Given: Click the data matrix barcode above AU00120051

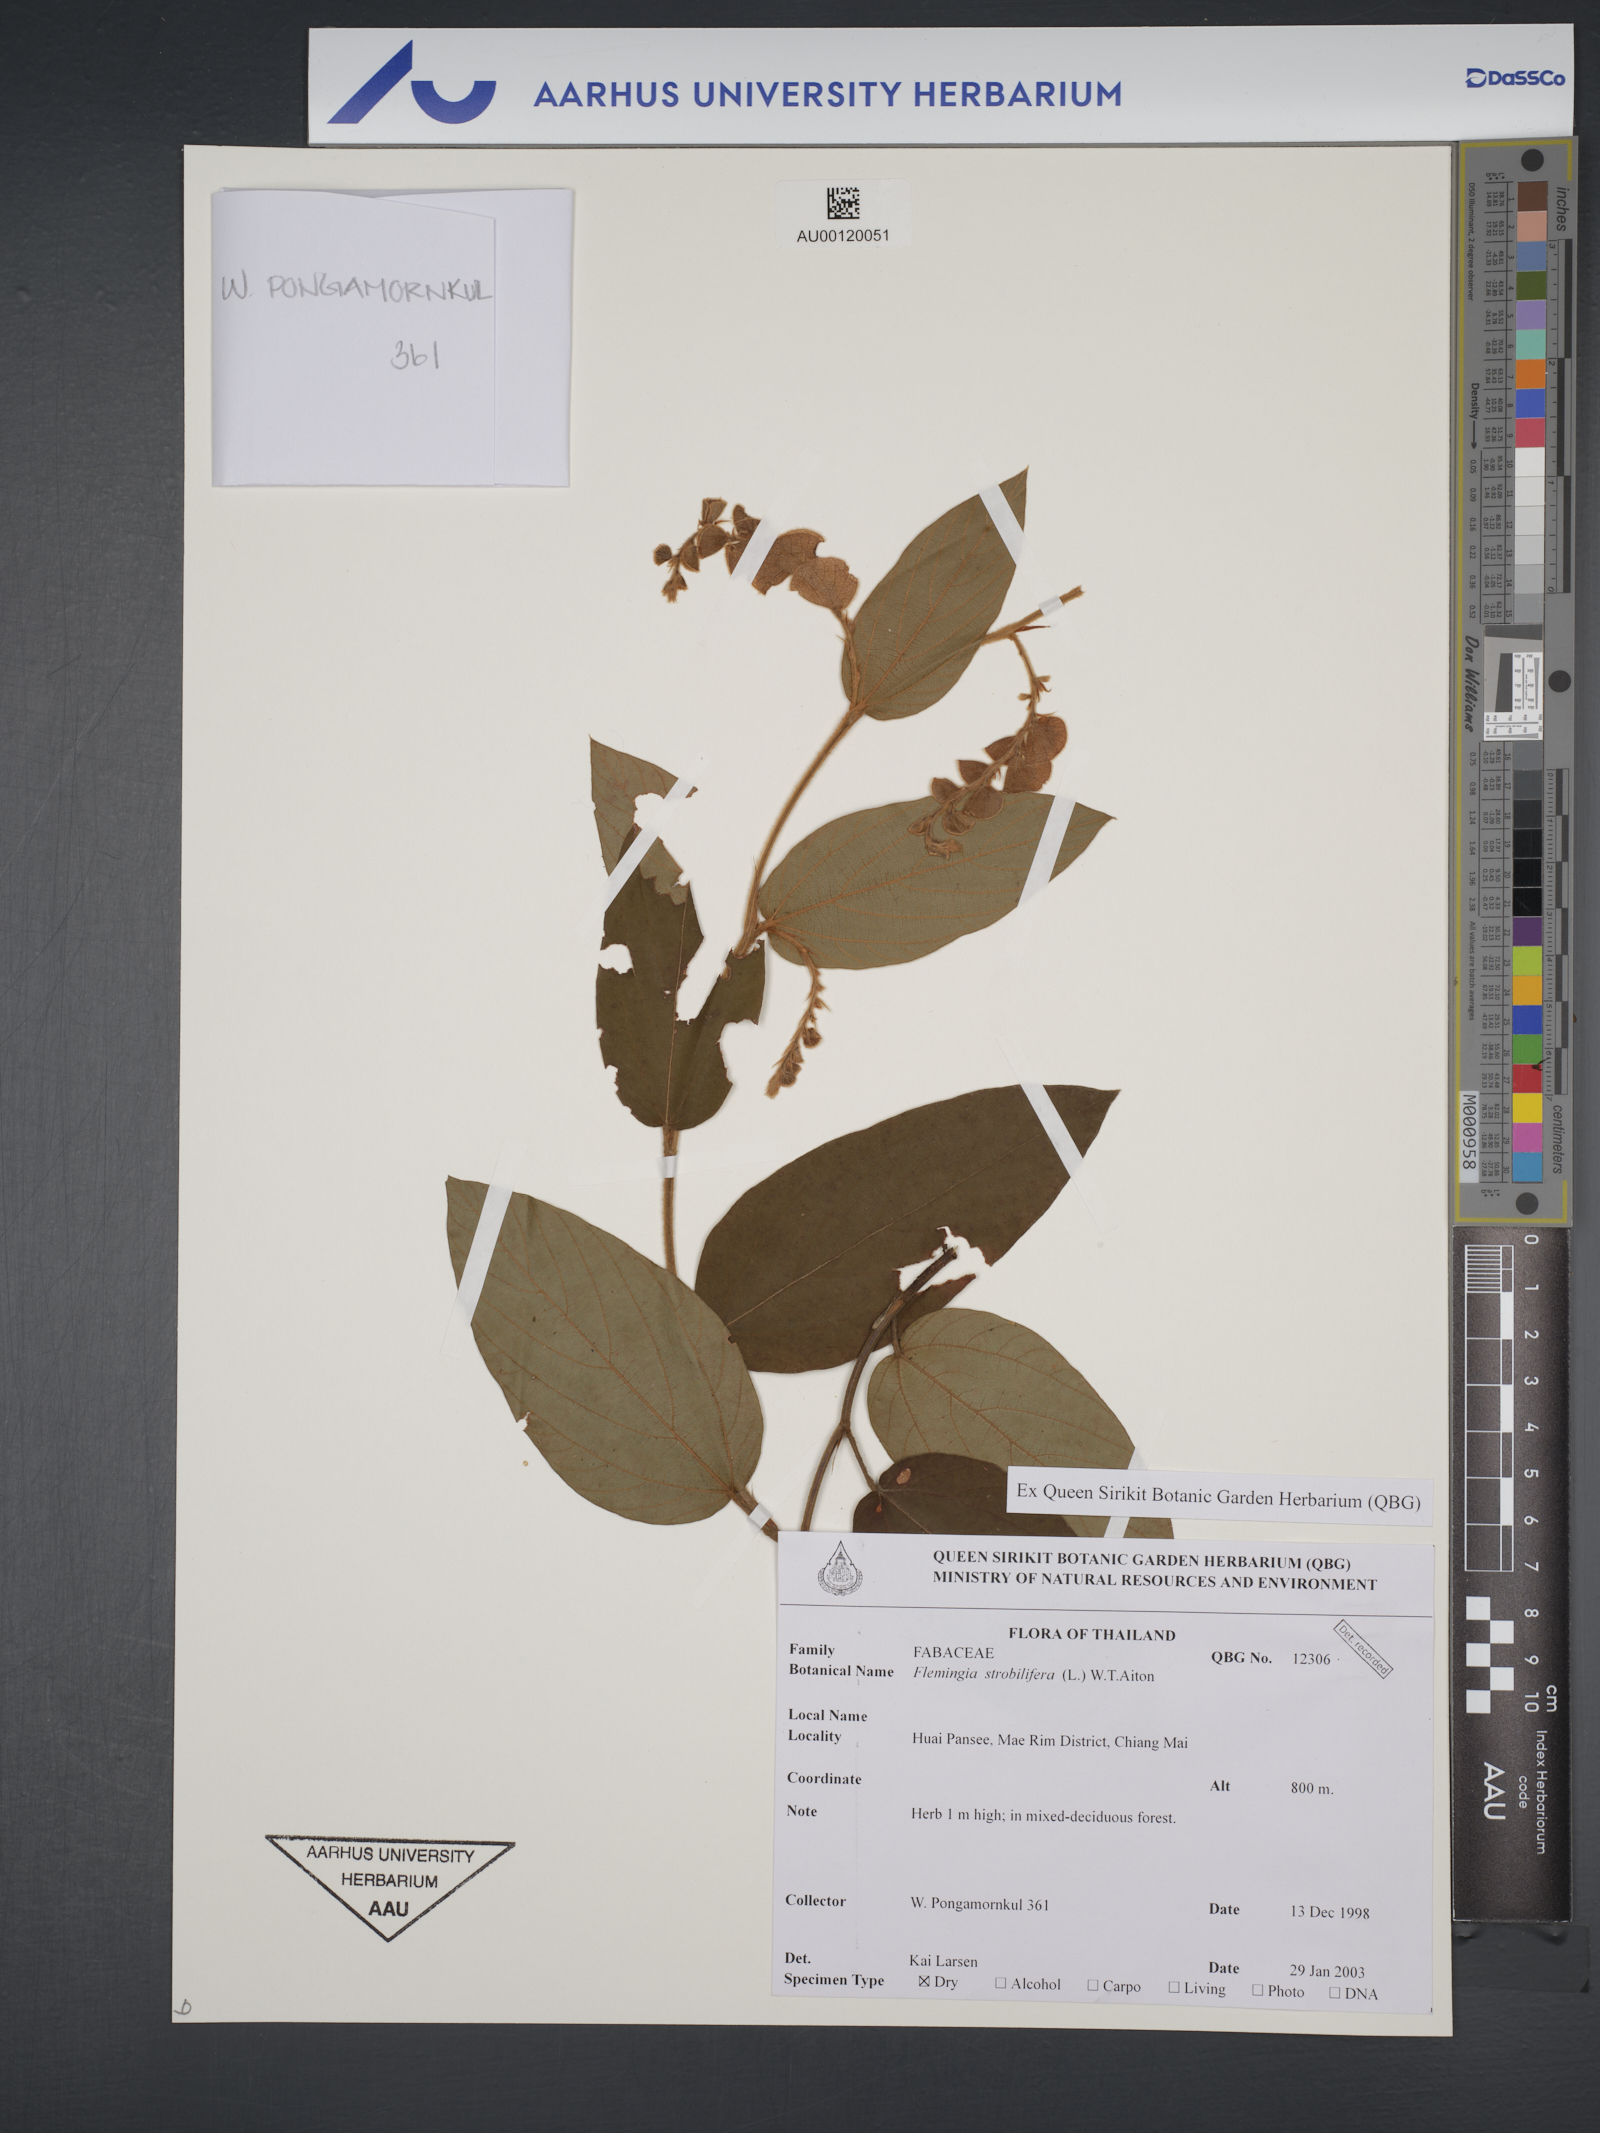Looking at the screenshot, I should tap(842, 203).
